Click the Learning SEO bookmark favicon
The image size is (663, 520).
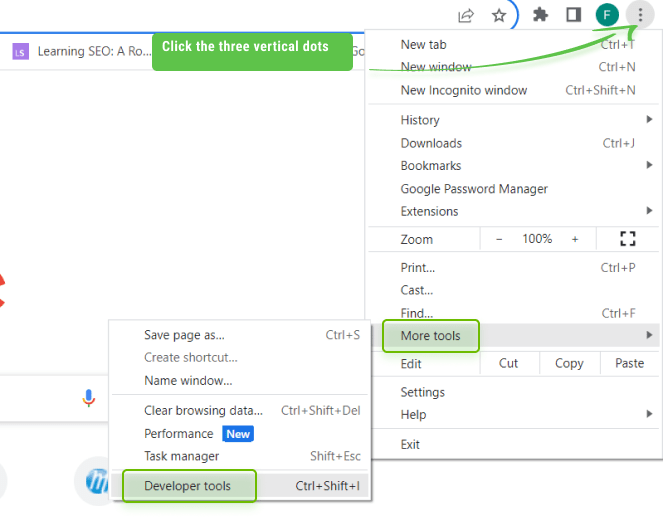click(20, 52)
